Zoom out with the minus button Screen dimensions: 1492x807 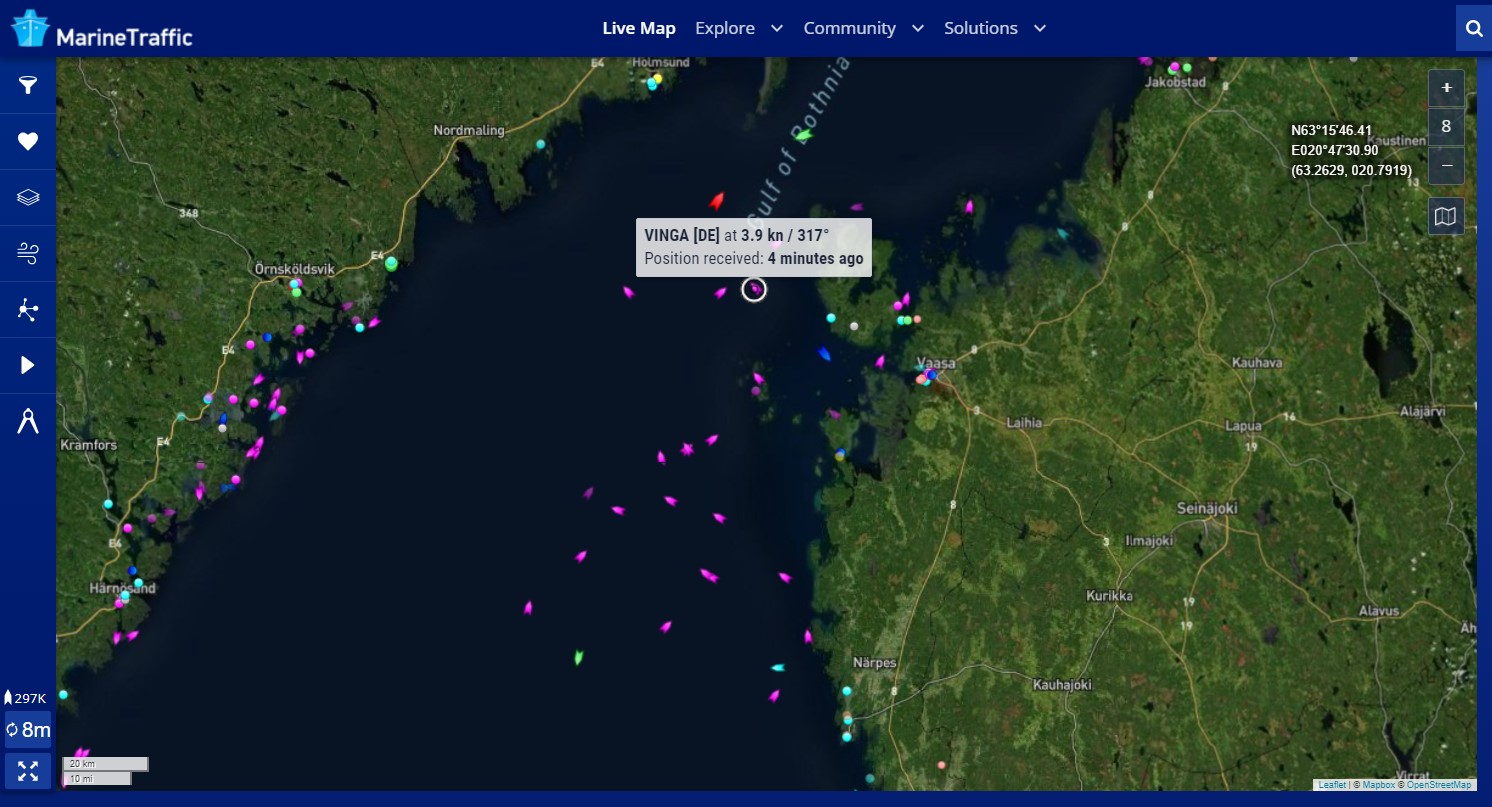pyautogui.click(x=1446, y=165)
